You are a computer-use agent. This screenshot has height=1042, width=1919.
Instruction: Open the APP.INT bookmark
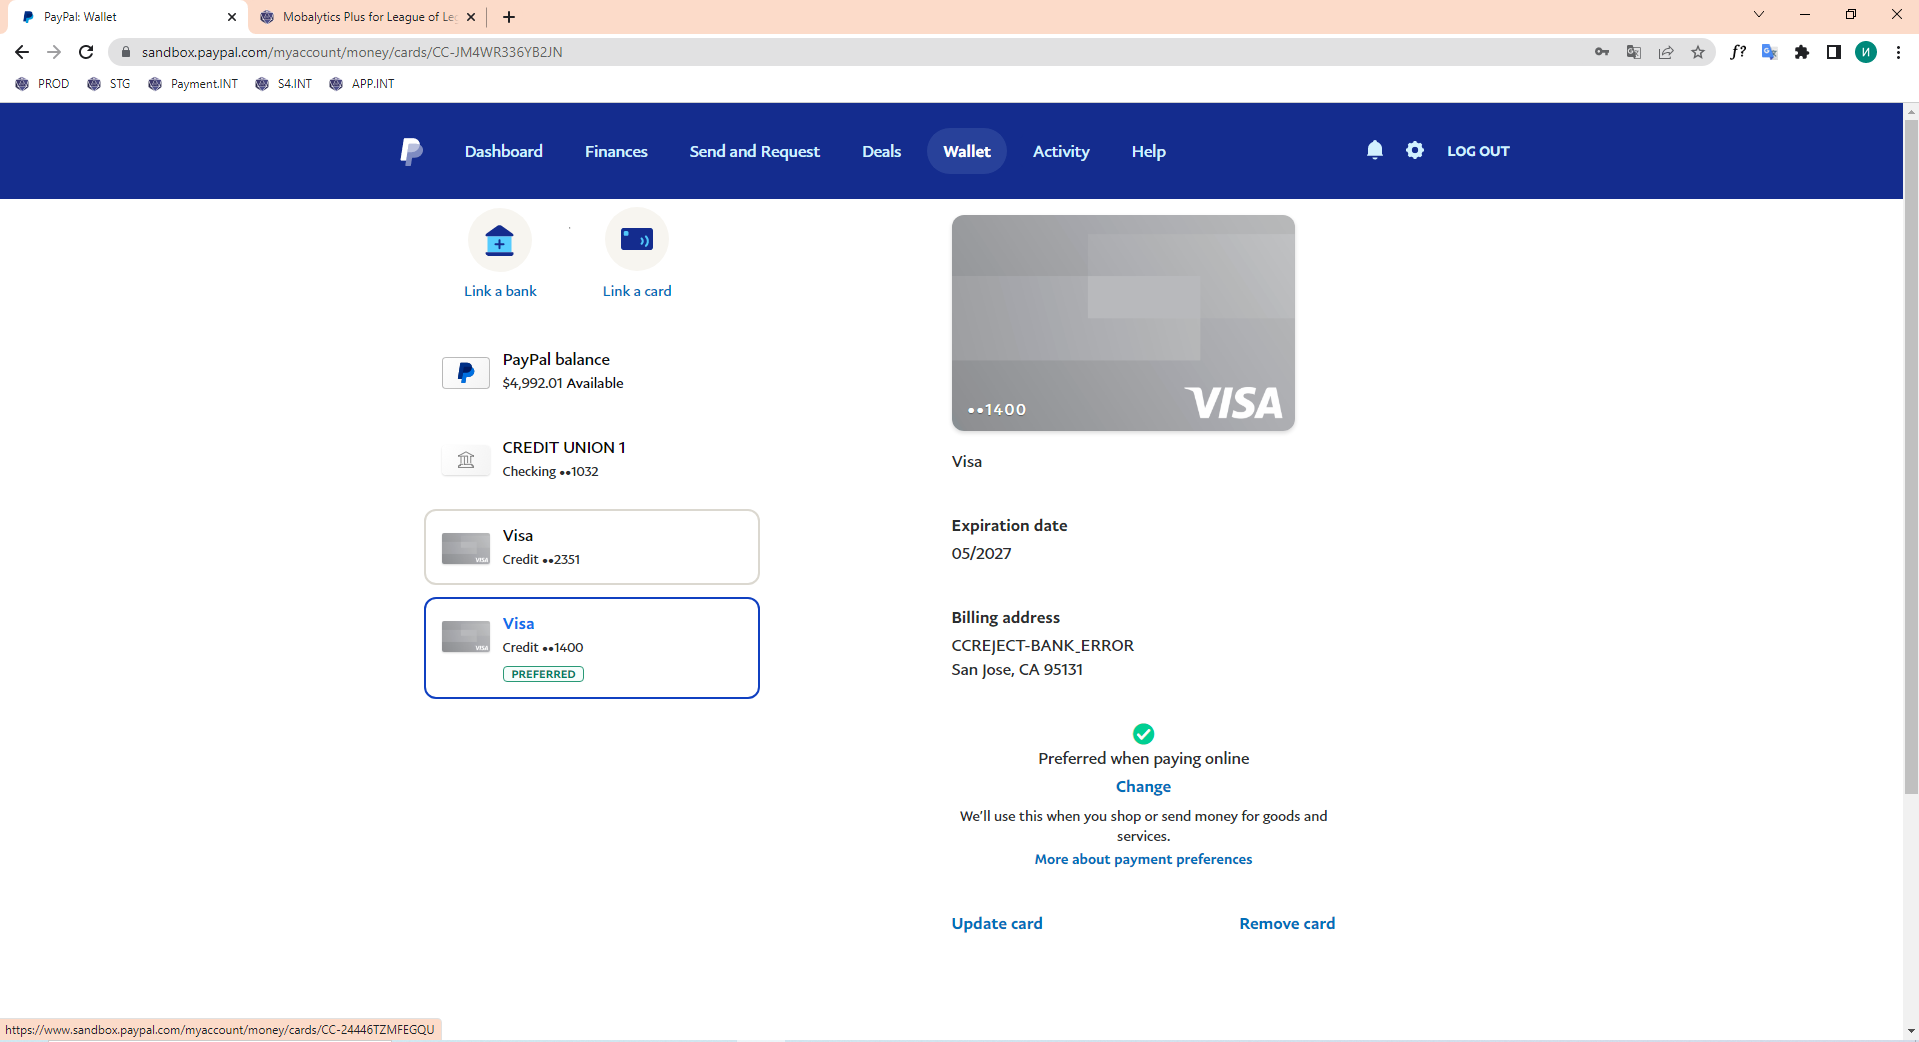362,84
